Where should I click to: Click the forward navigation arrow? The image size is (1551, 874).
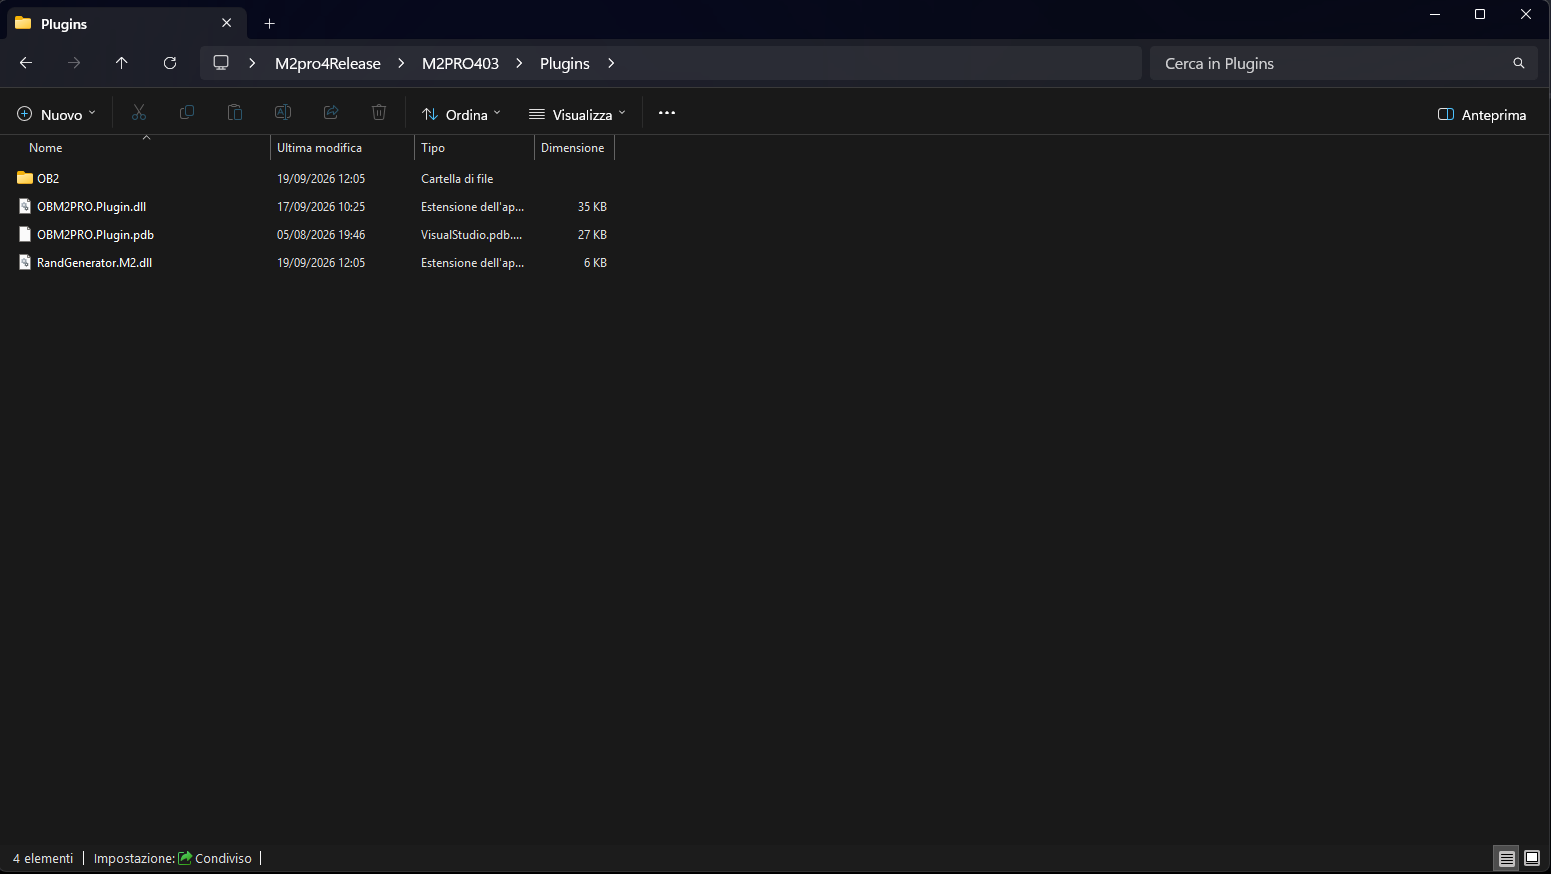[x=74, y=63]
